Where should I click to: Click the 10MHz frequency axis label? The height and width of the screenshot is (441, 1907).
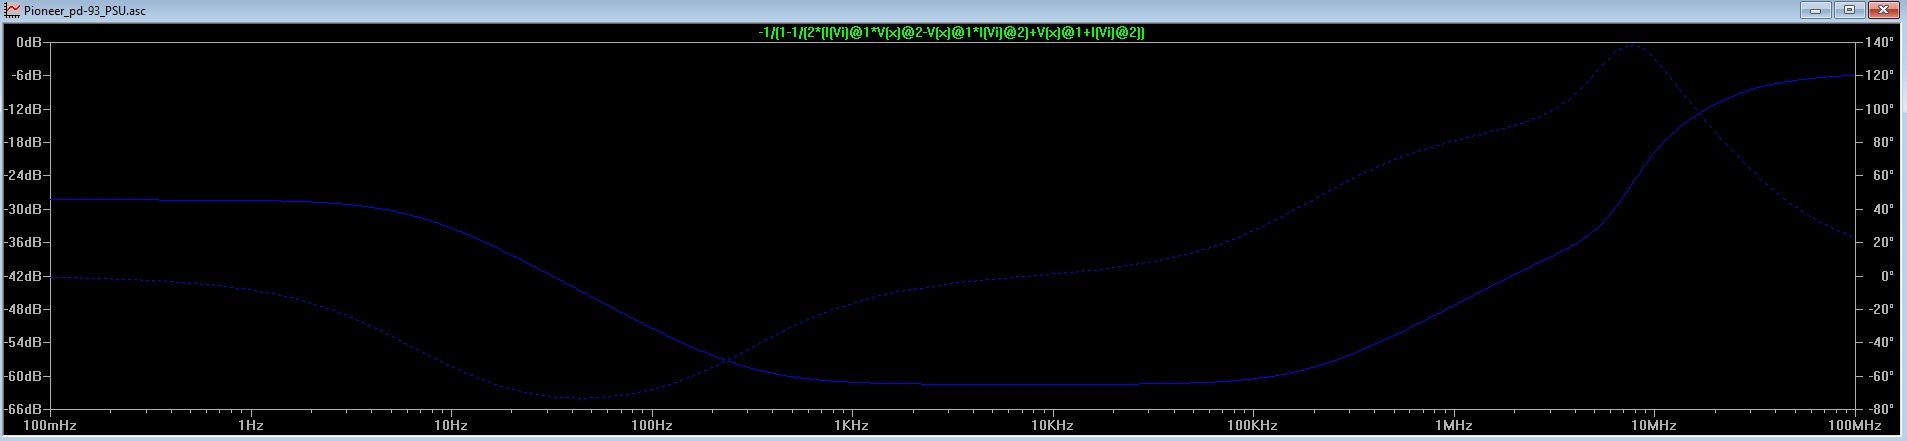click(1653, 426)
